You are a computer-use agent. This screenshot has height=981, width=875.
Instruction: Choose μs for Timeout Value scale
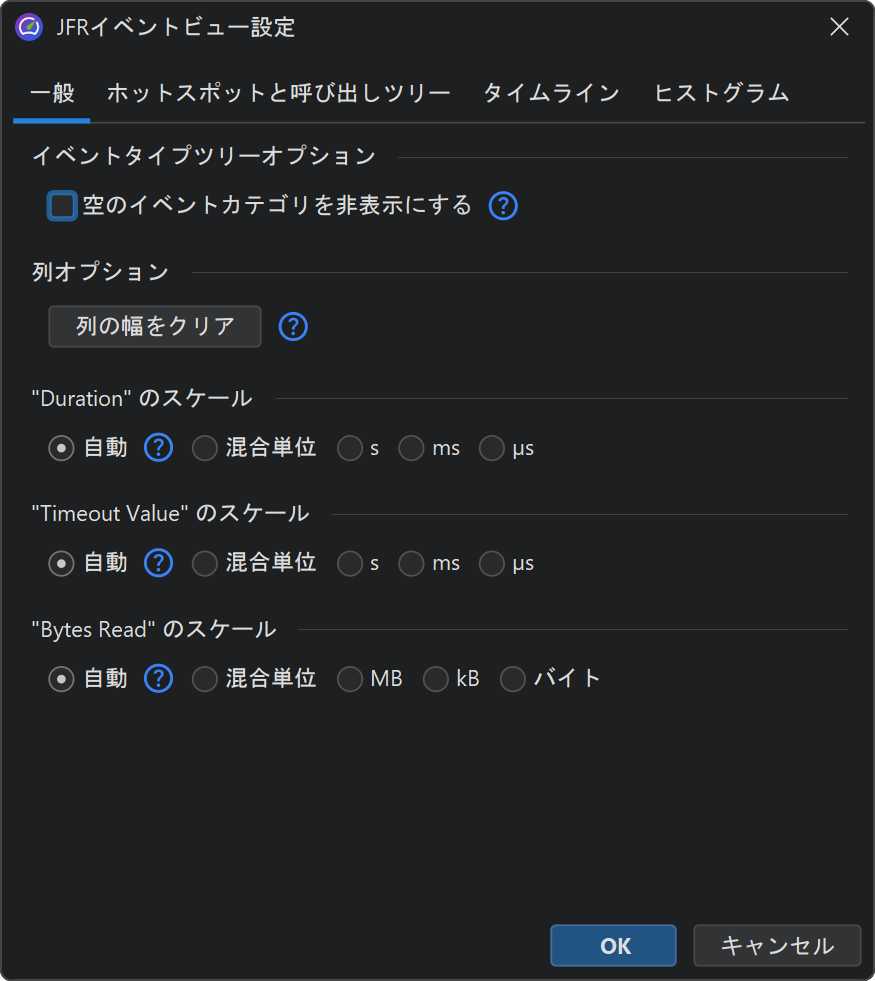492,564
